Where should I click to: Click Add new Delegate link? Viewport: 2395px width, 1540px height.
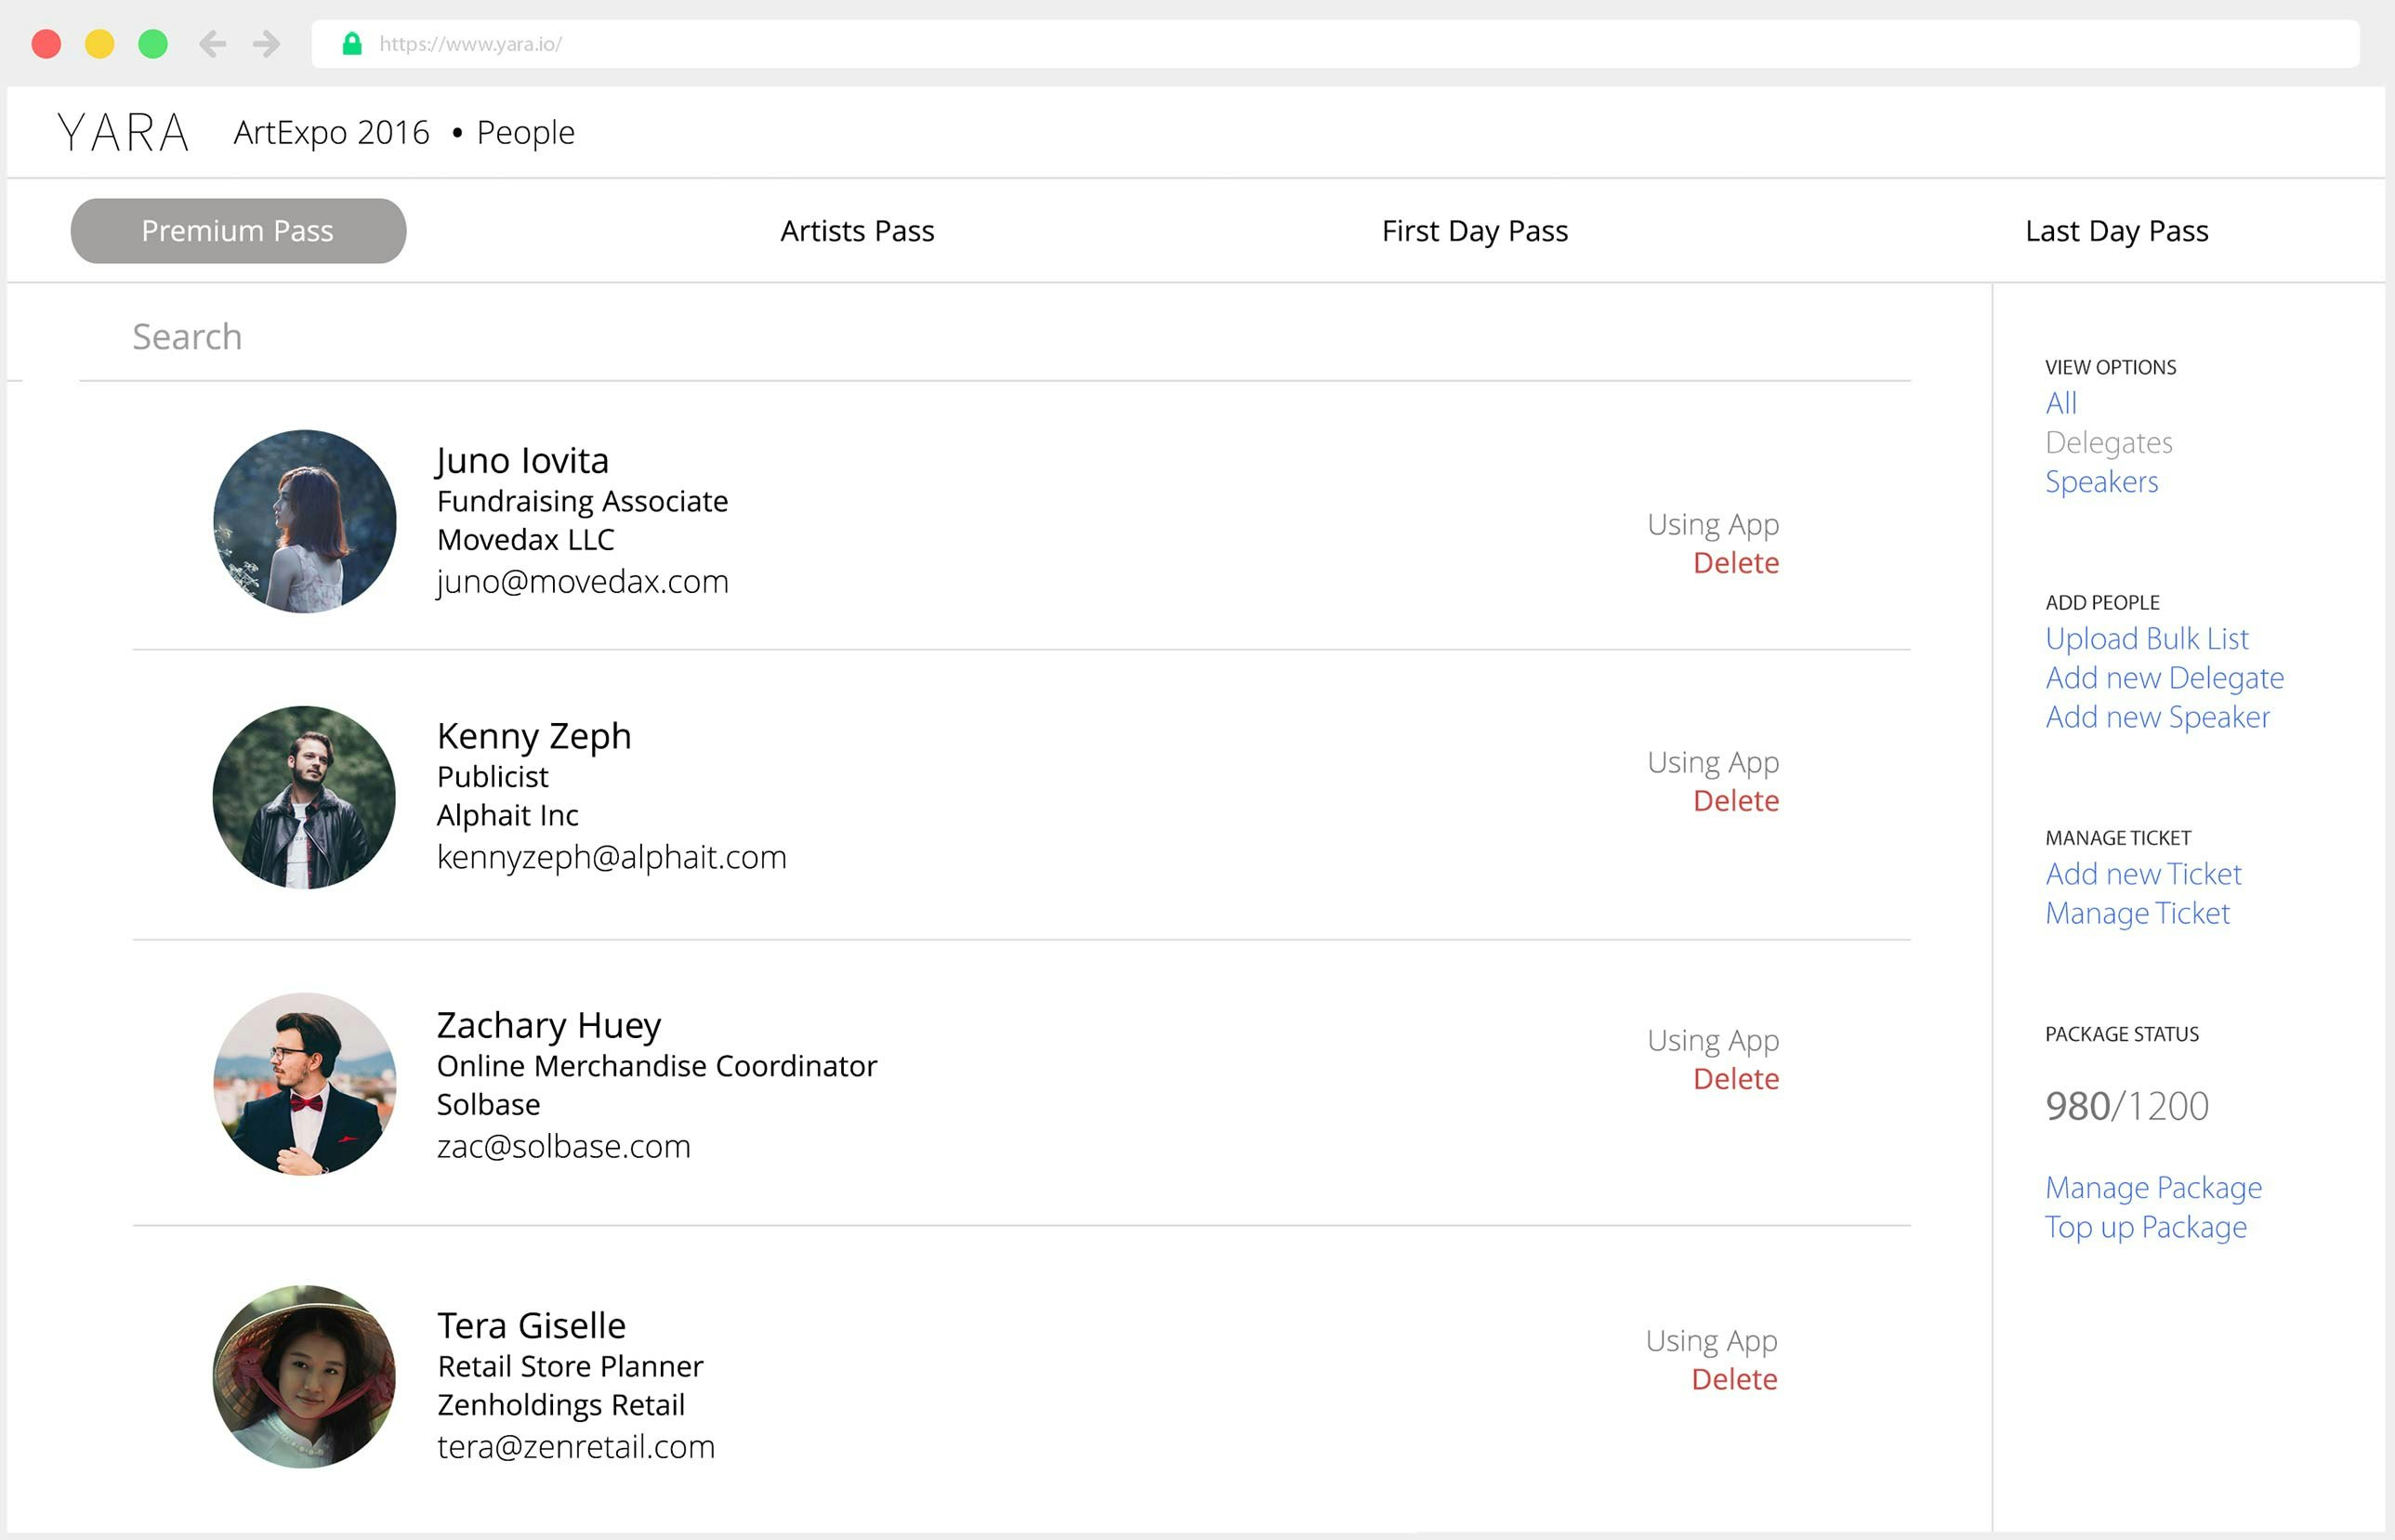[x=2164, y=678]
